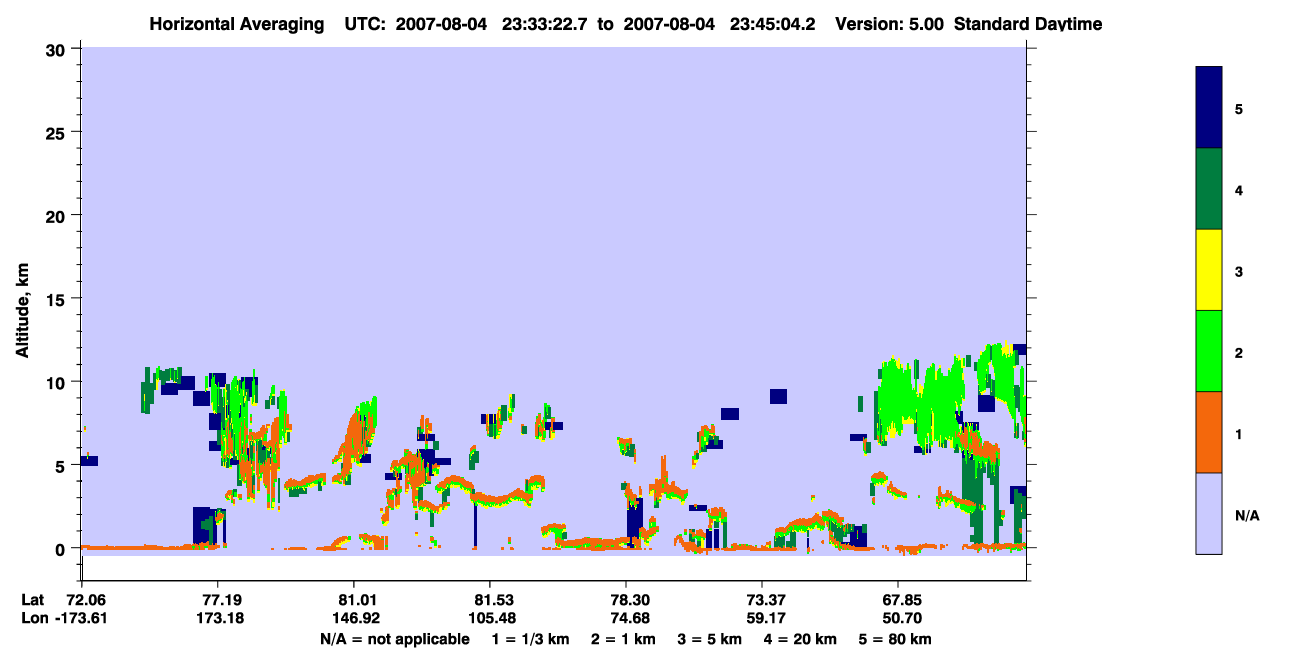
Task: Click the longitude value '146.92'
Action: (x=354, y=618)
